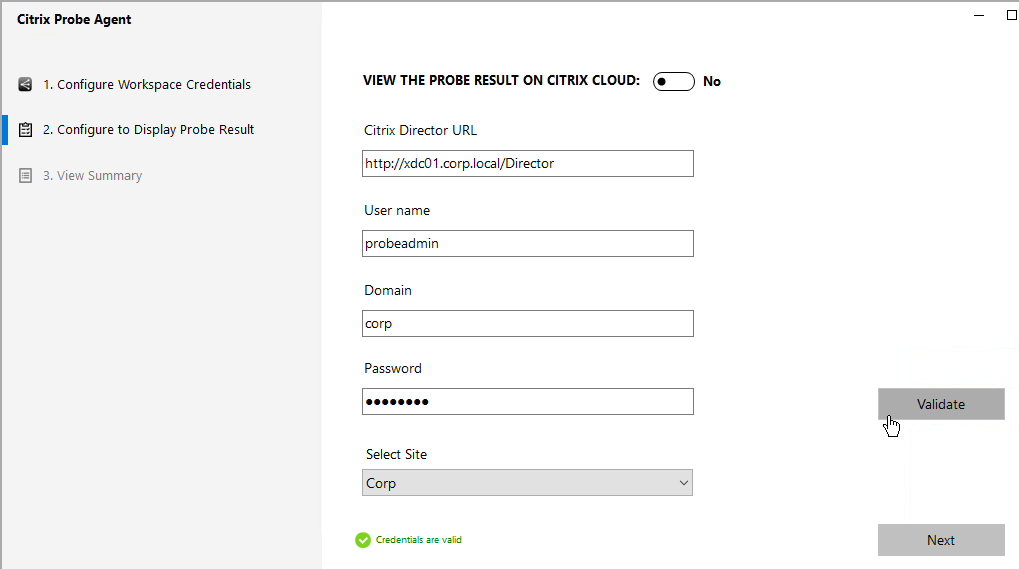Screen dimensions: 1019x569
Task: Click the View Summary step icon
Action: pos(25,175)
